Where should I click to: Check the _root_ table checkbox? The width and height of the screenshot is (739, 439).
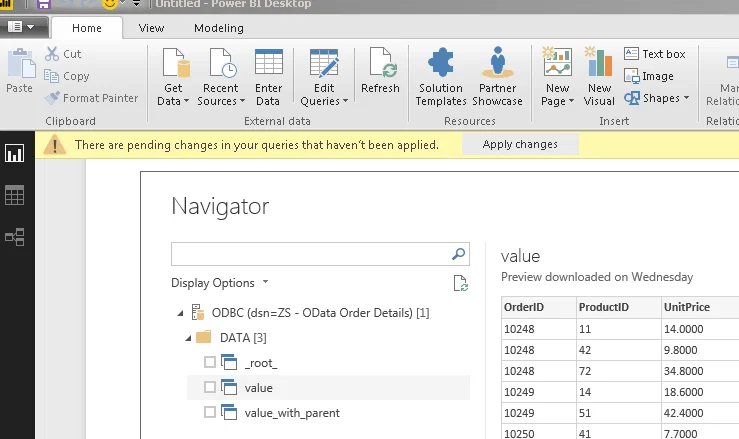tap(210, 362)
